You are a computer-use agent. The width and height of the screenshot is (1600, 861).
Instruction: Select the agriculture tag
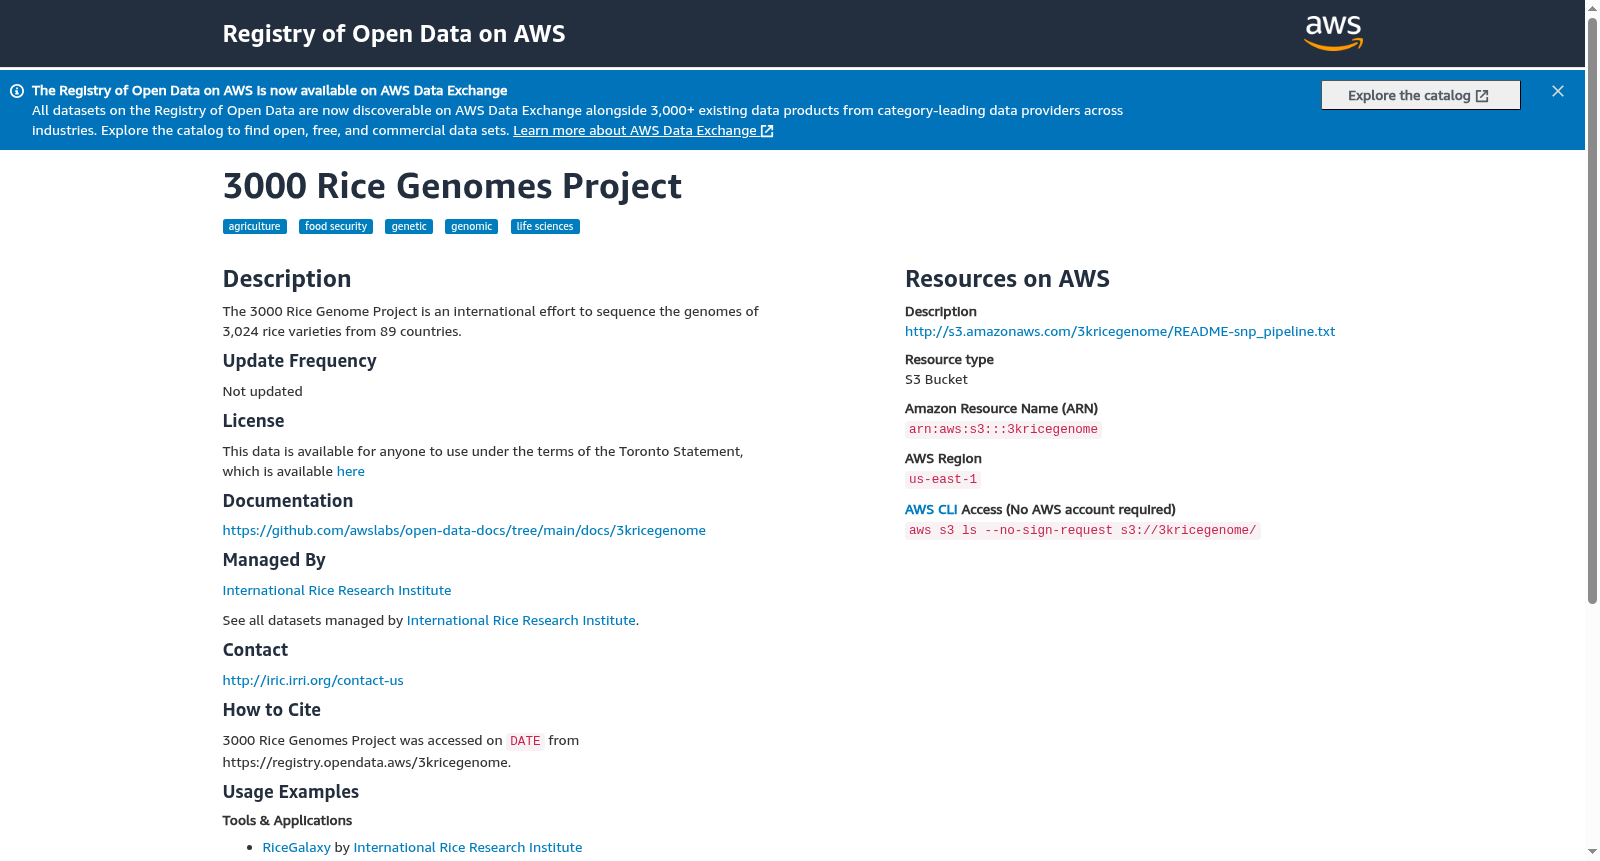255,227
